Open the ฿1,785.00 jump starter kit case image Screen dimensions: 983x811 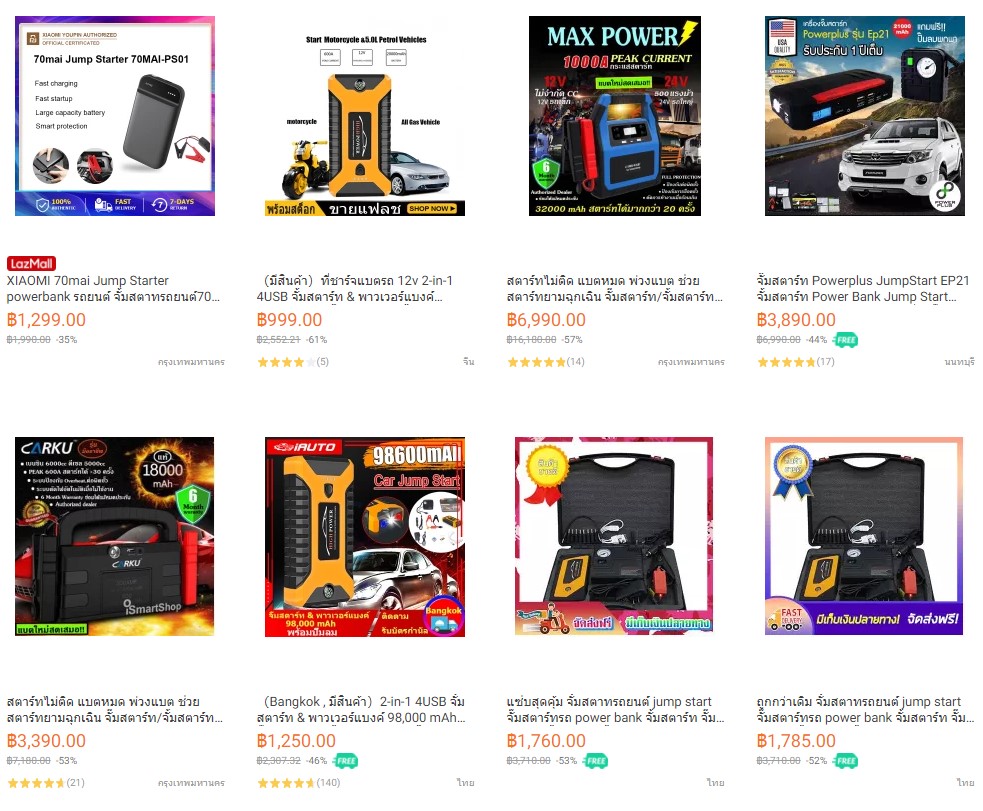pyautogui.click(x=864, y=536)
